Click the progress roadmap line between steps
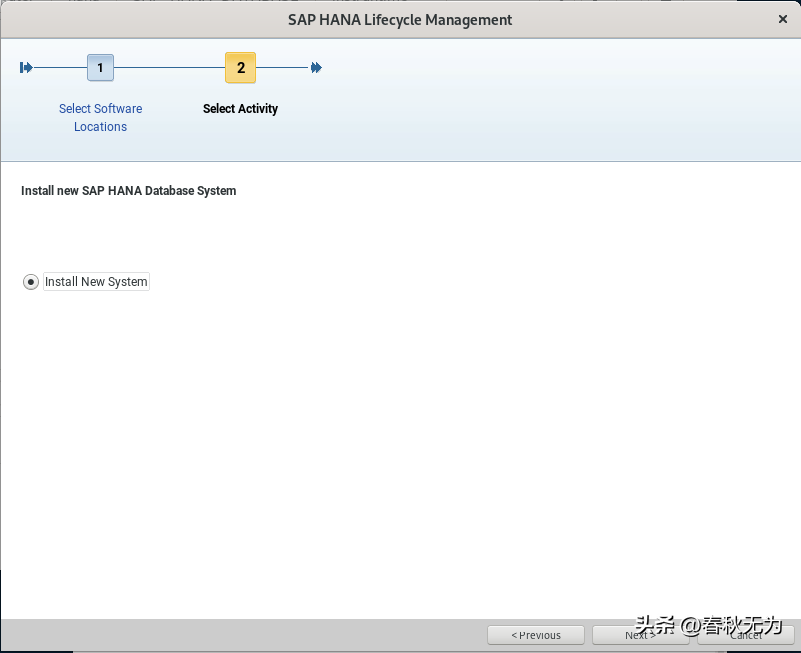This screenshot has width=801, height=653. [170, 67]
